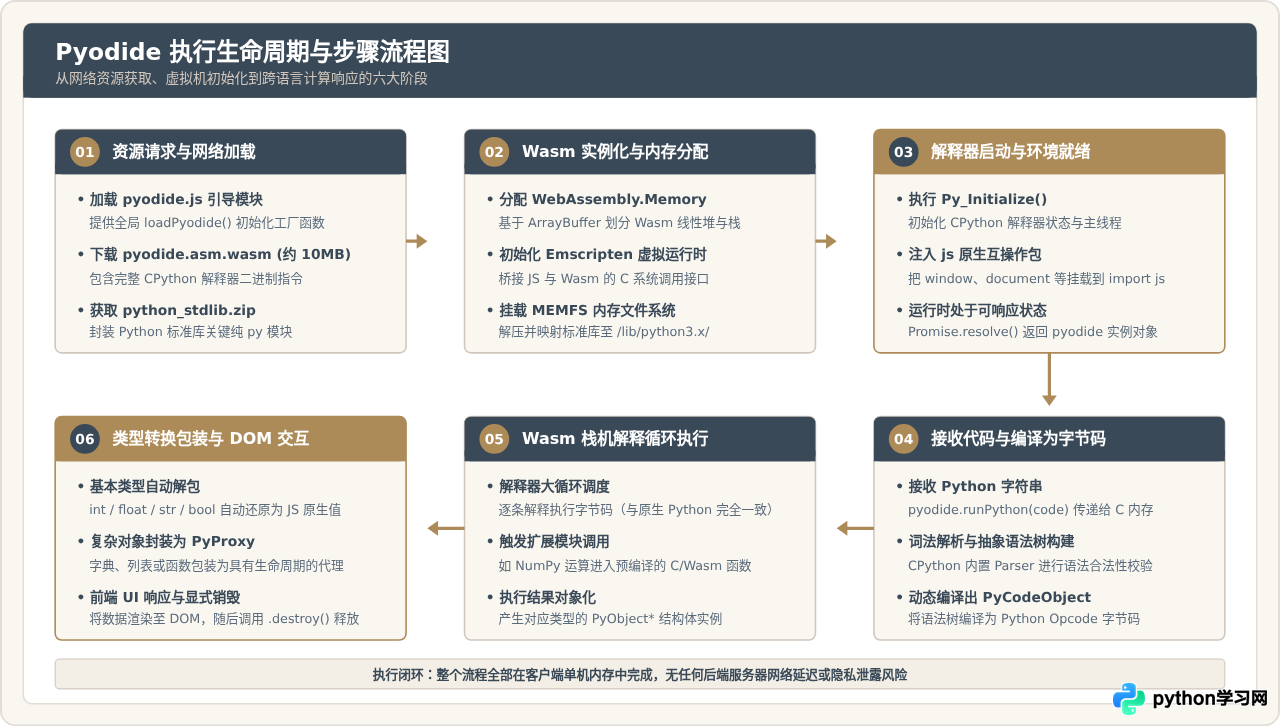Image resolution: width=1280 pixels, height=728 pixels.
Task: Click the heading 'Wasm 实例化与内存分配'
Action: 615,152
